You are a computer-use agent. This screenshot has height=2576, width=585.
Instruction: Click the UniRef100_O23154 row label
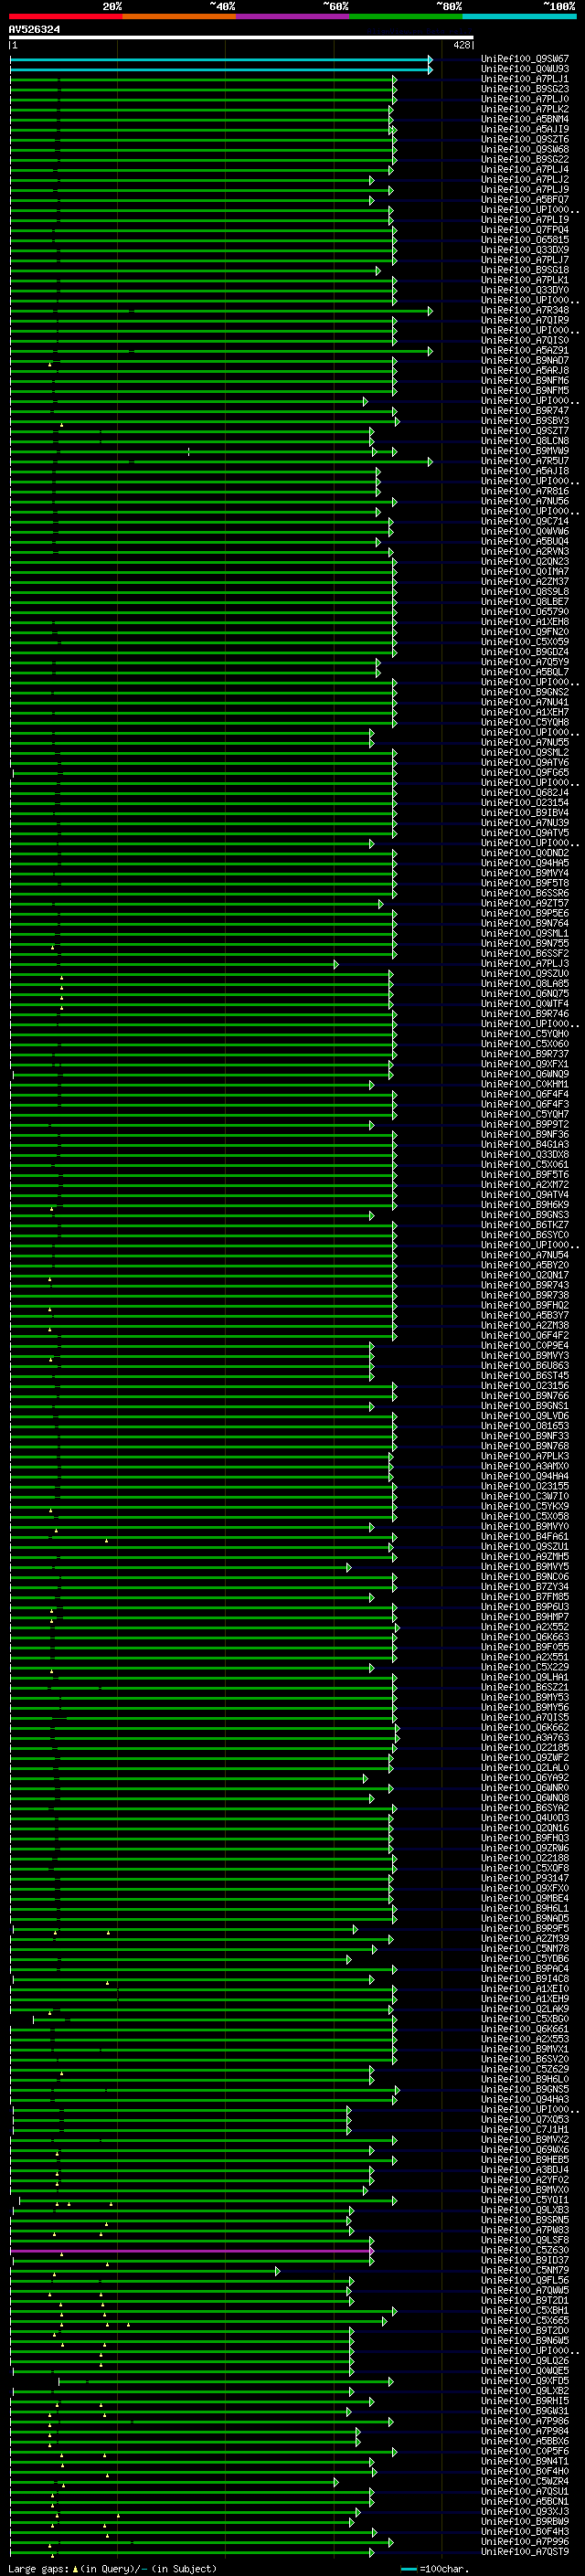[x=525, y=803]
